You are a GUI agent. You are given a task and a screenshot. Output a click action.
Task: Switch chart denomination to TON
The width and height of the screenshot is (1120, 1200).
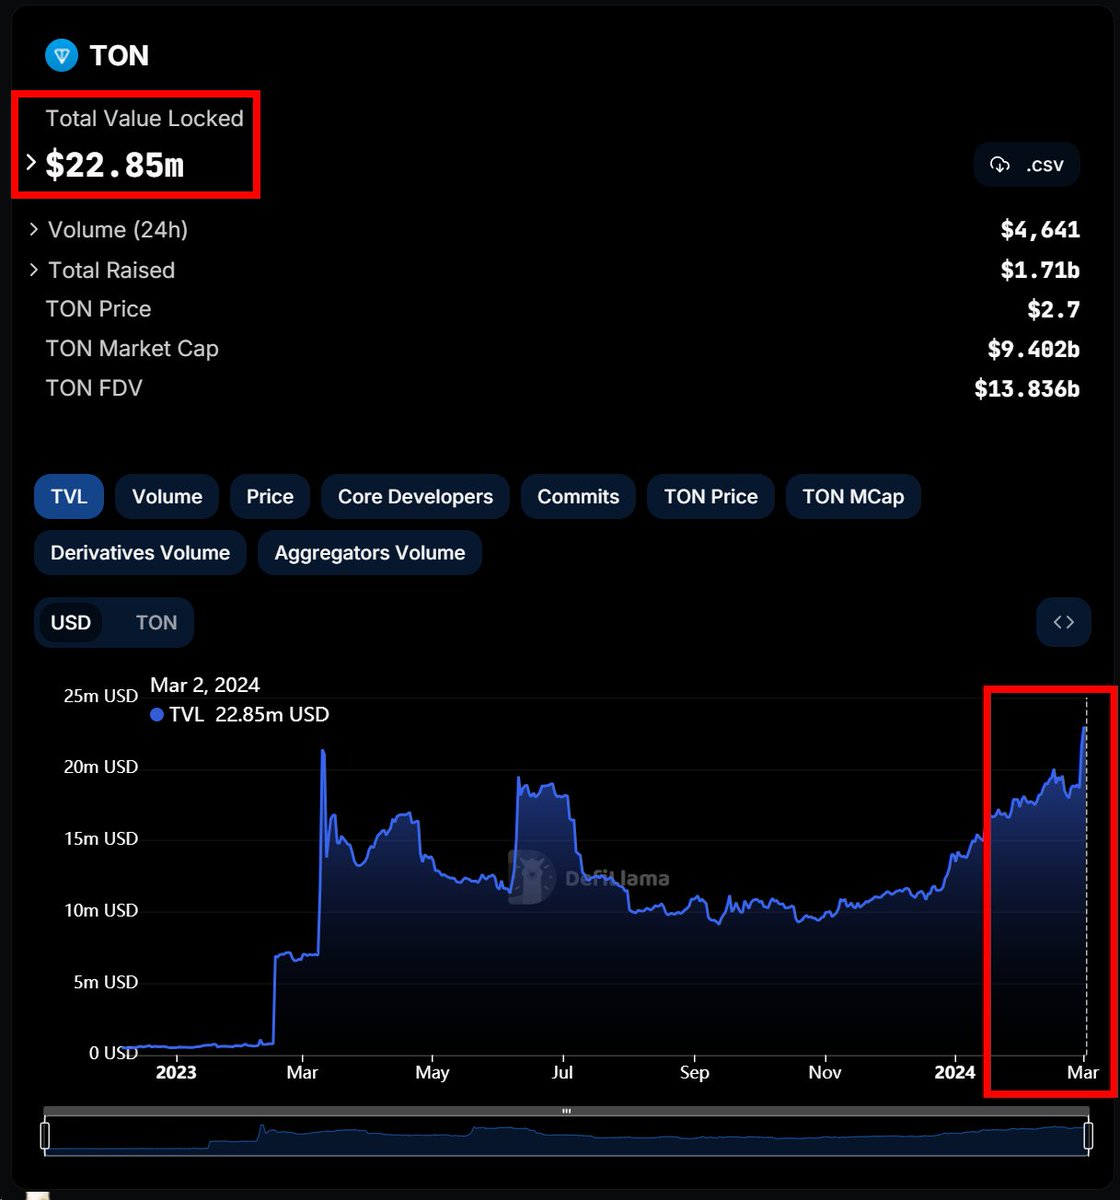click(156, 622)
